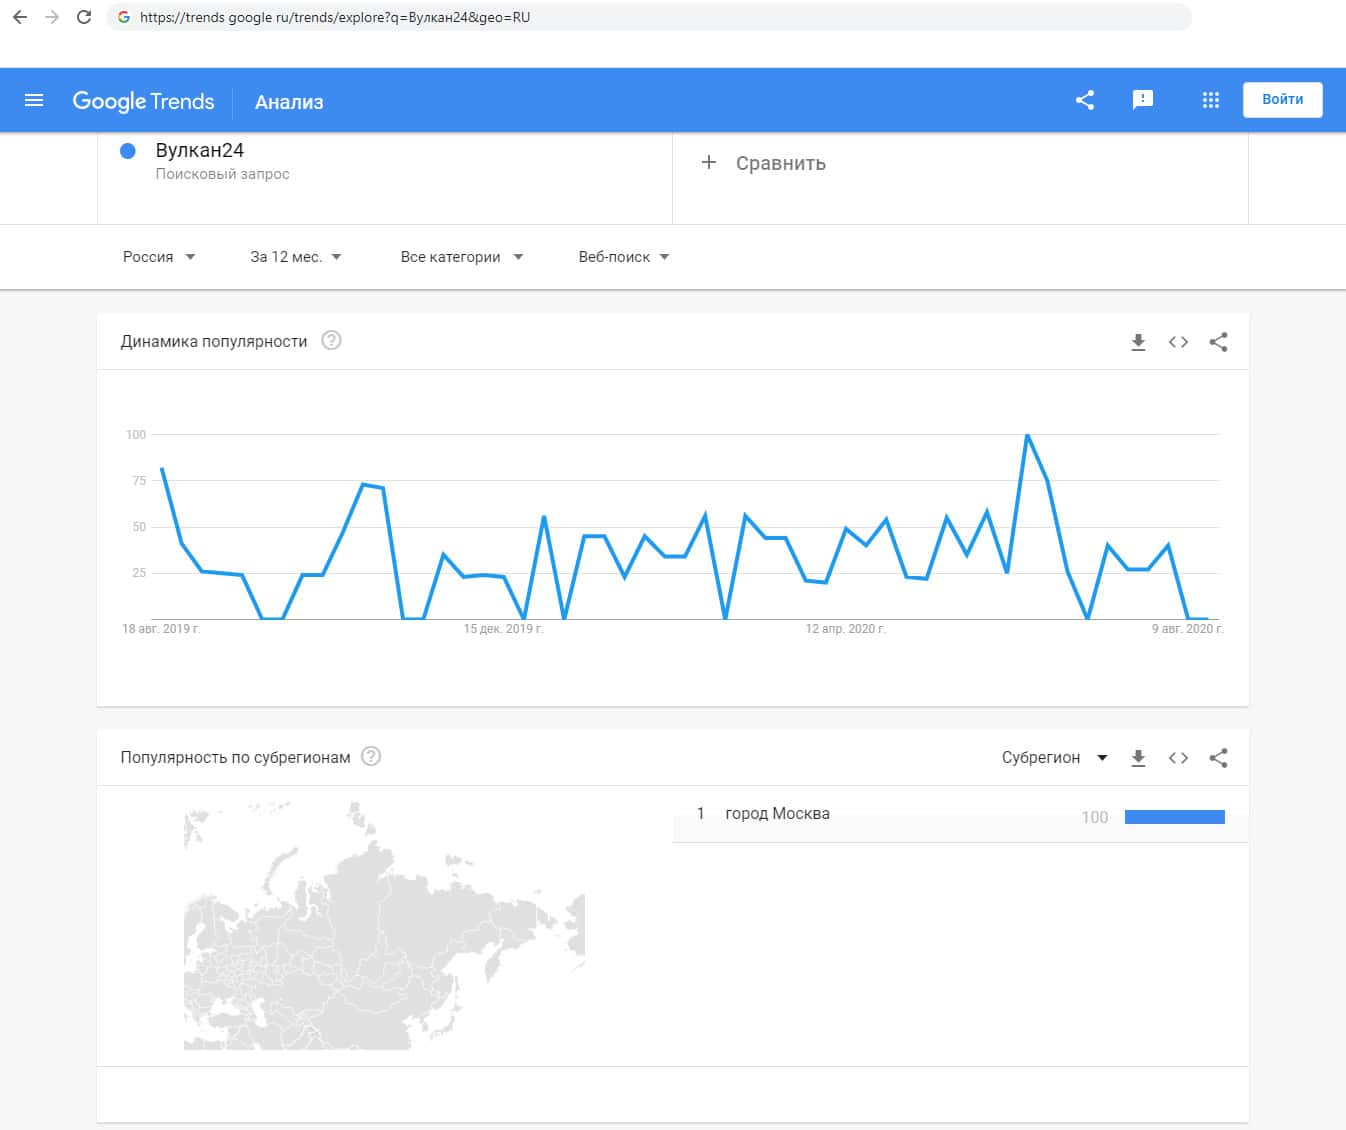Click the Войти sign-in button
Viewport: 1346px width, 1130px height.
click(1282, 100)
